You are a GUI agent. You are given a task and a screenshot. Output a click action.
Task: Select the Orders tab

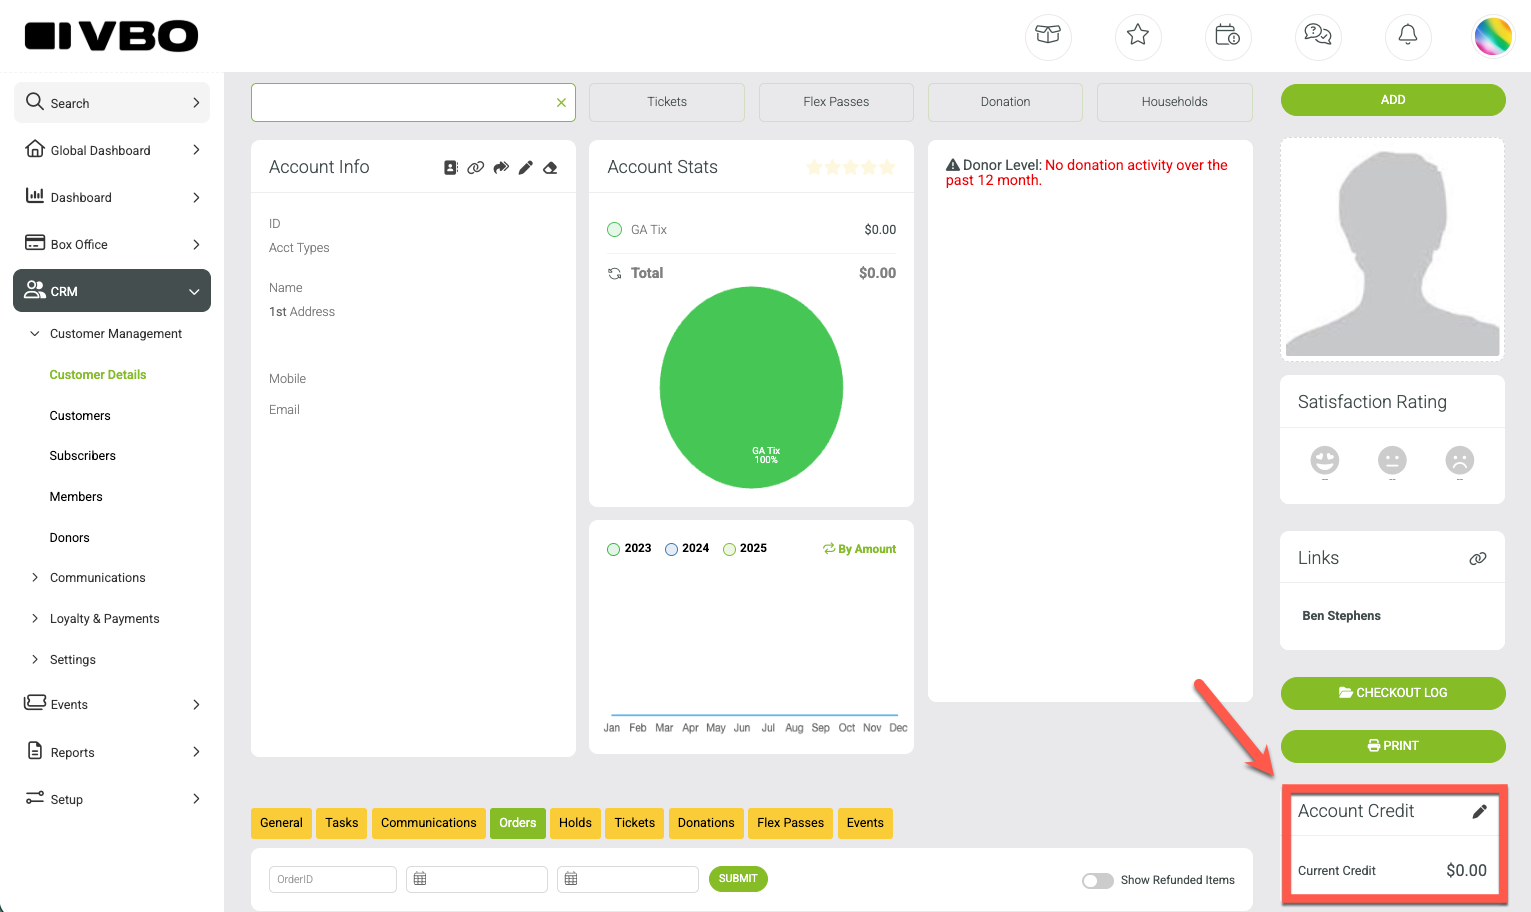(518, 823)
